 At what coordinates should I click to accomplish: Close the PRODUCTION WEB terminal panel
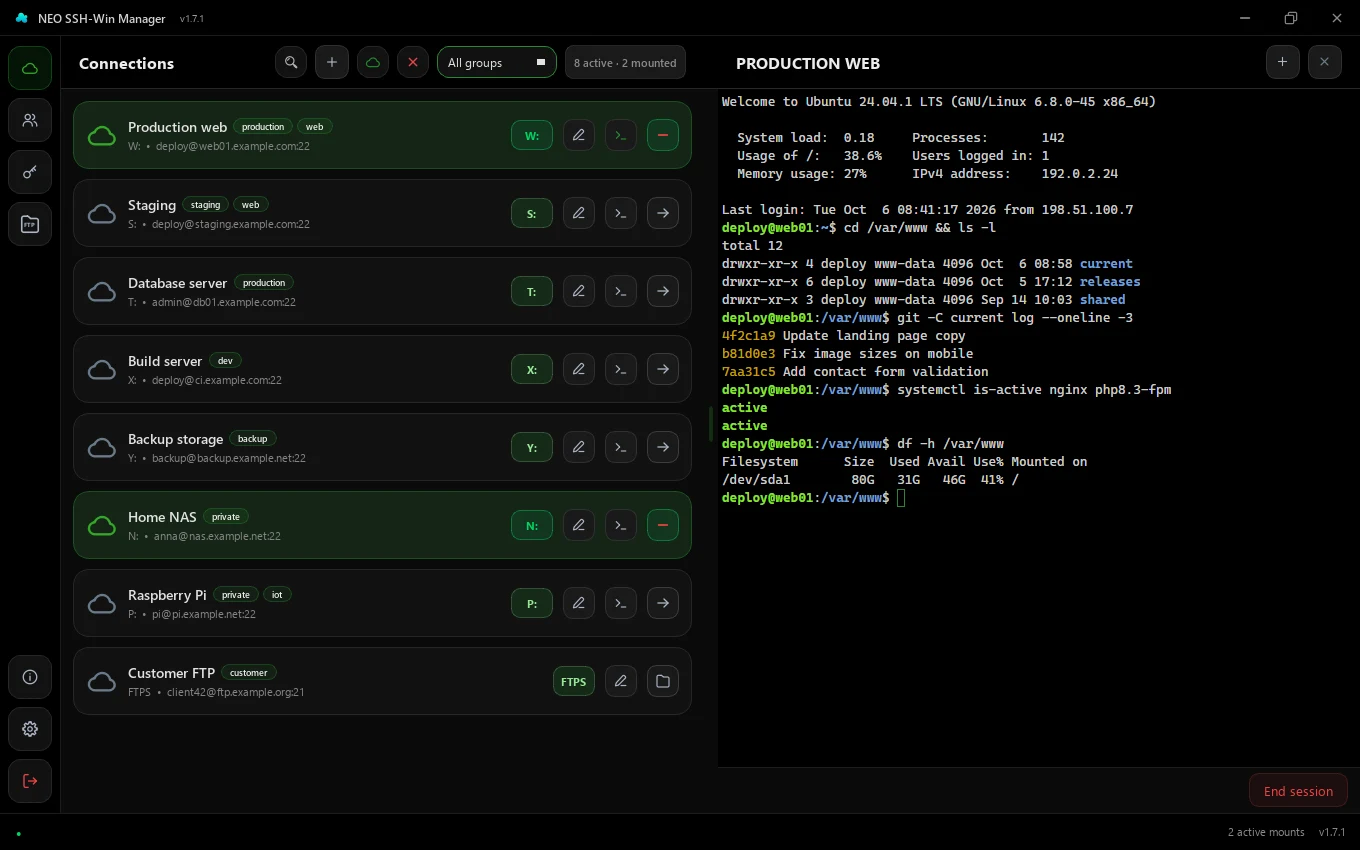[1325, 62]
